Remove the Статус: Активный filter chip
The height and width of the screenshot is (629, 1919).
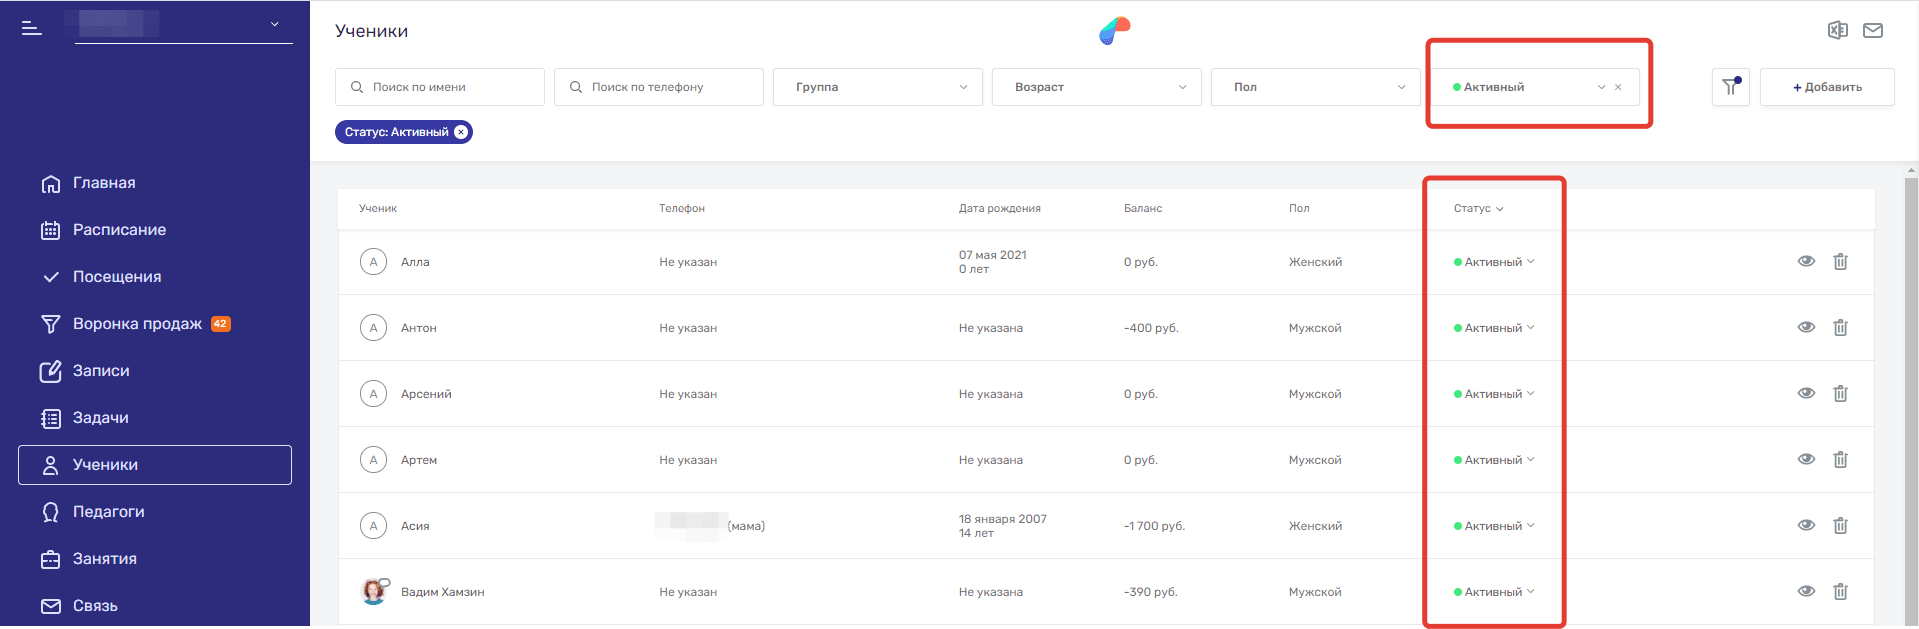(461, 132)
